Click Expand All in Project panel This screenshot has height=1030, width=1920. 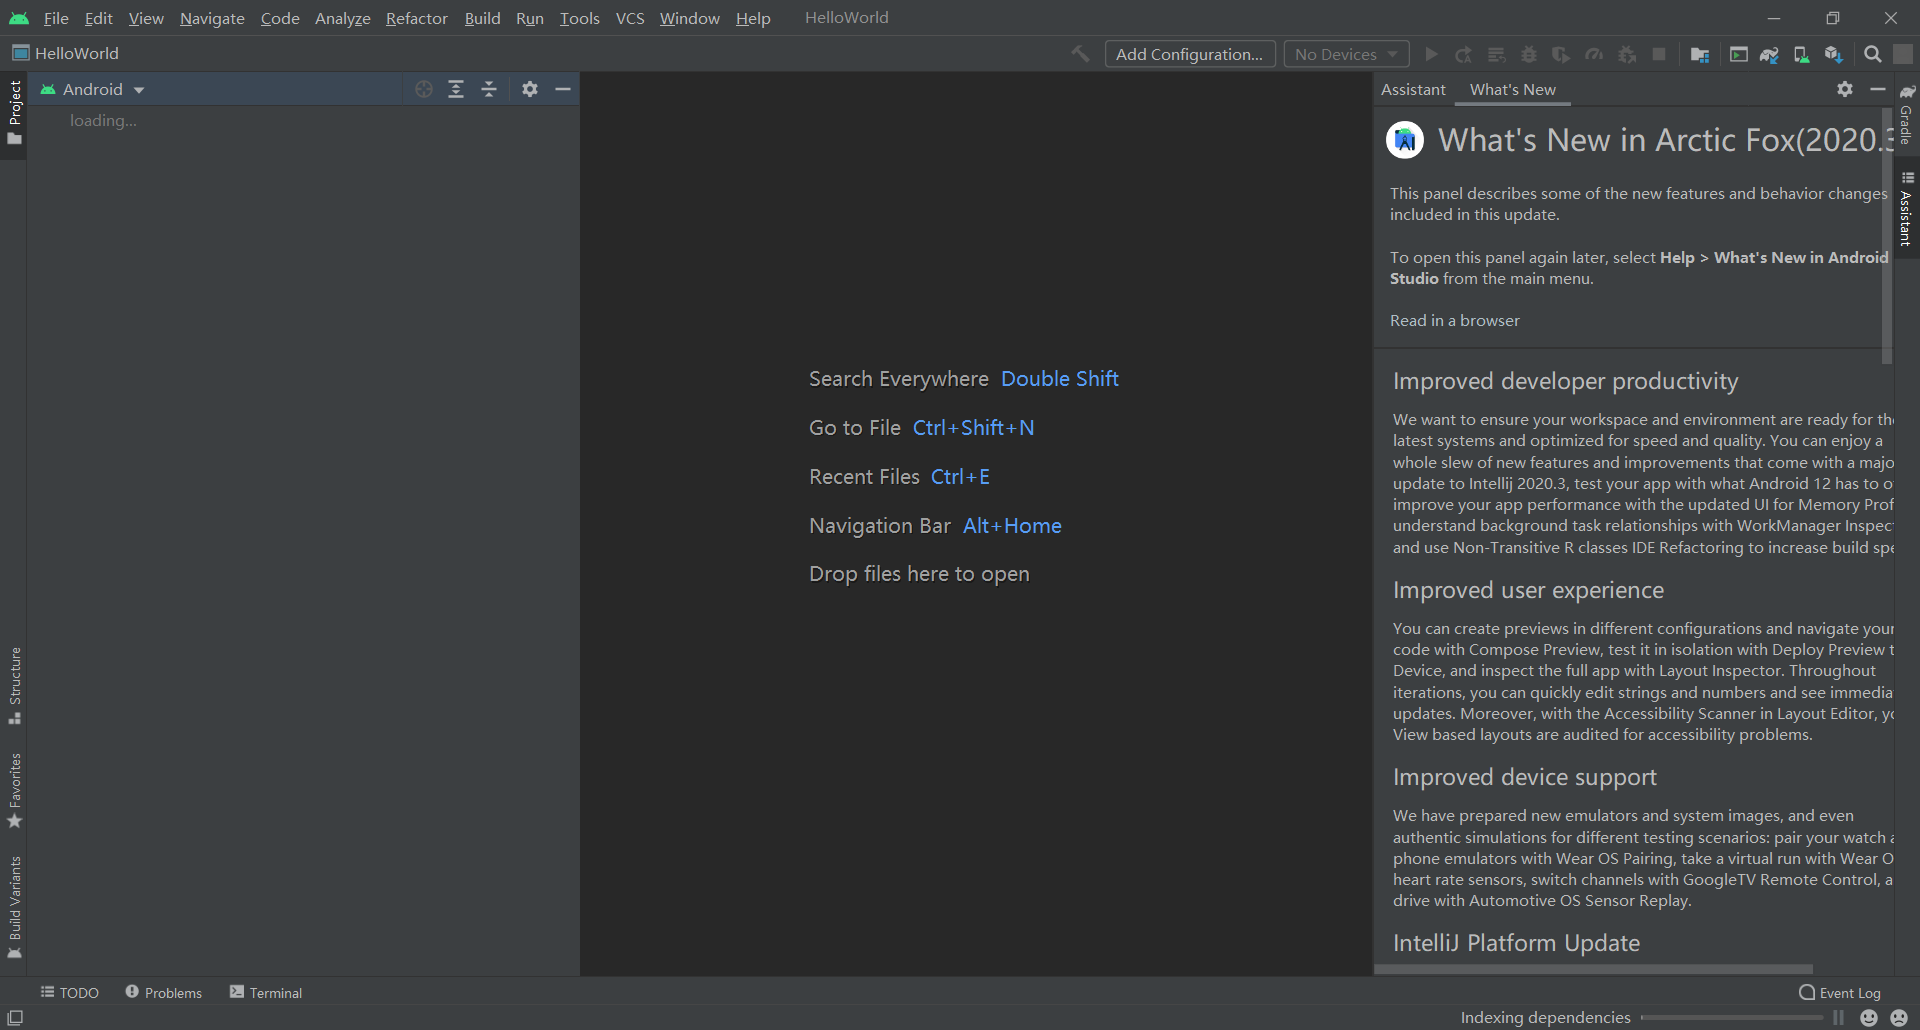pos(456,89)
